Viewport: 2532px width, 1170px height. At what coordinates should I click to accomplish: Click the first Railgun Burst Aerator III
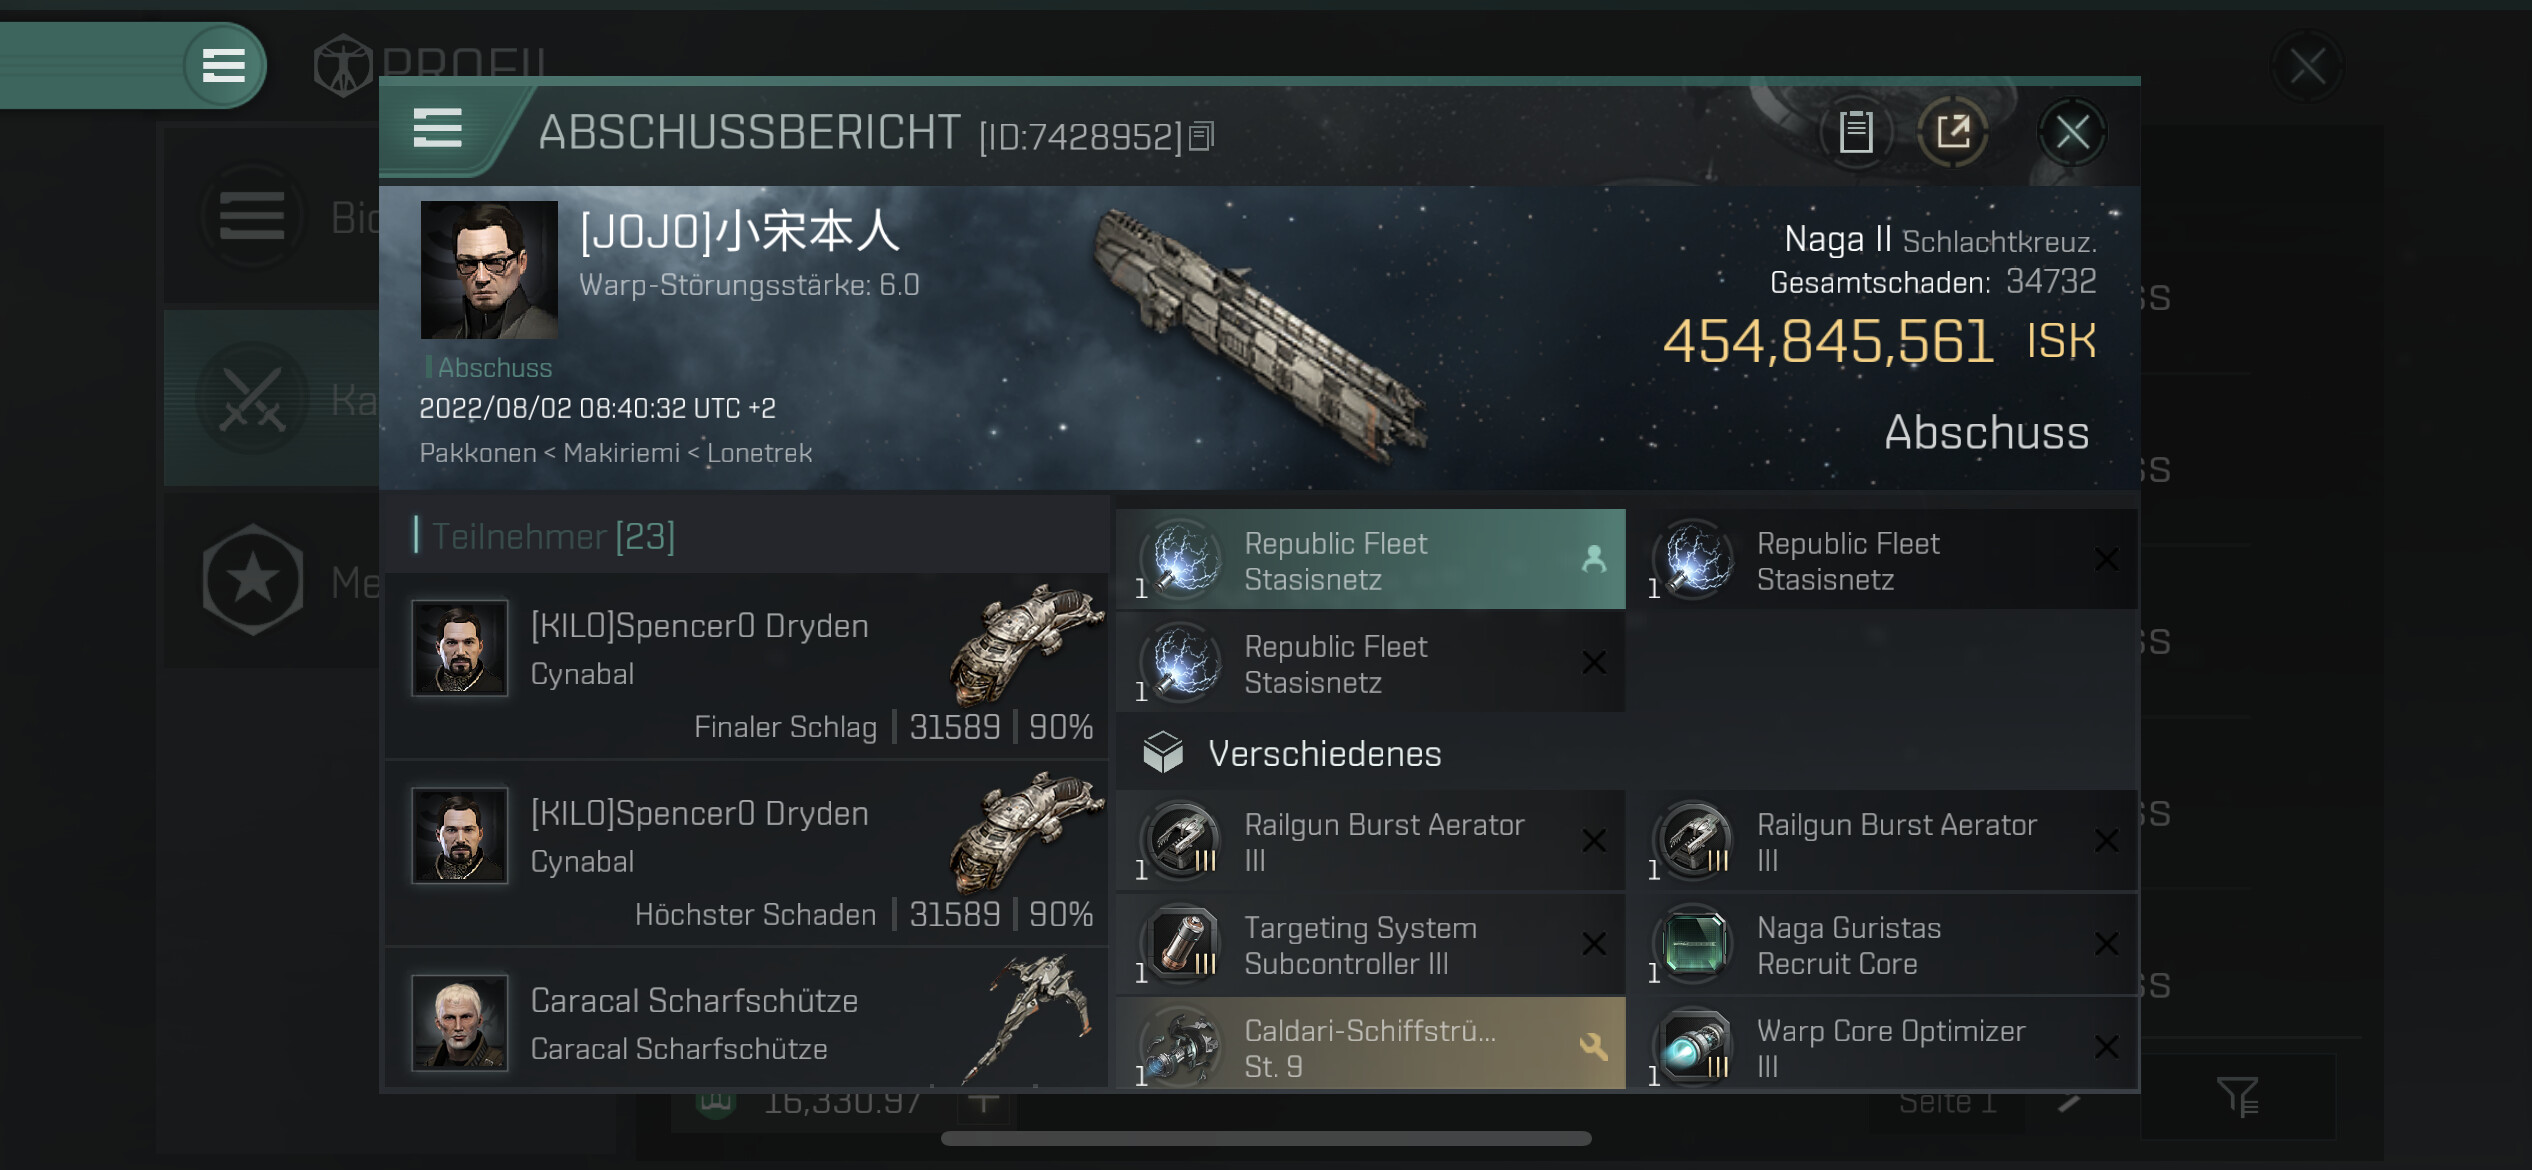pyautogui.click(x=1371, y=842)
